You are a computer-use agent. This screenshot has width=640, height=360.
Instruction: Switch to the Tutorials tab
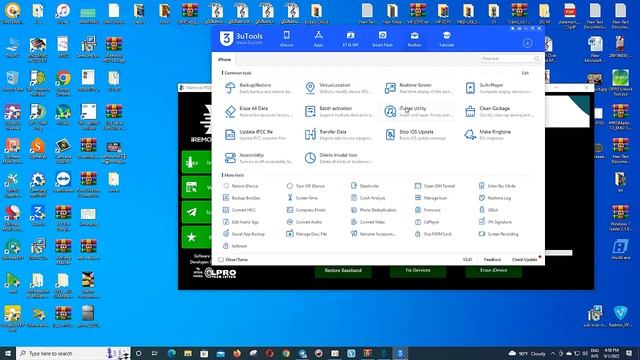[x=447, y=40]
